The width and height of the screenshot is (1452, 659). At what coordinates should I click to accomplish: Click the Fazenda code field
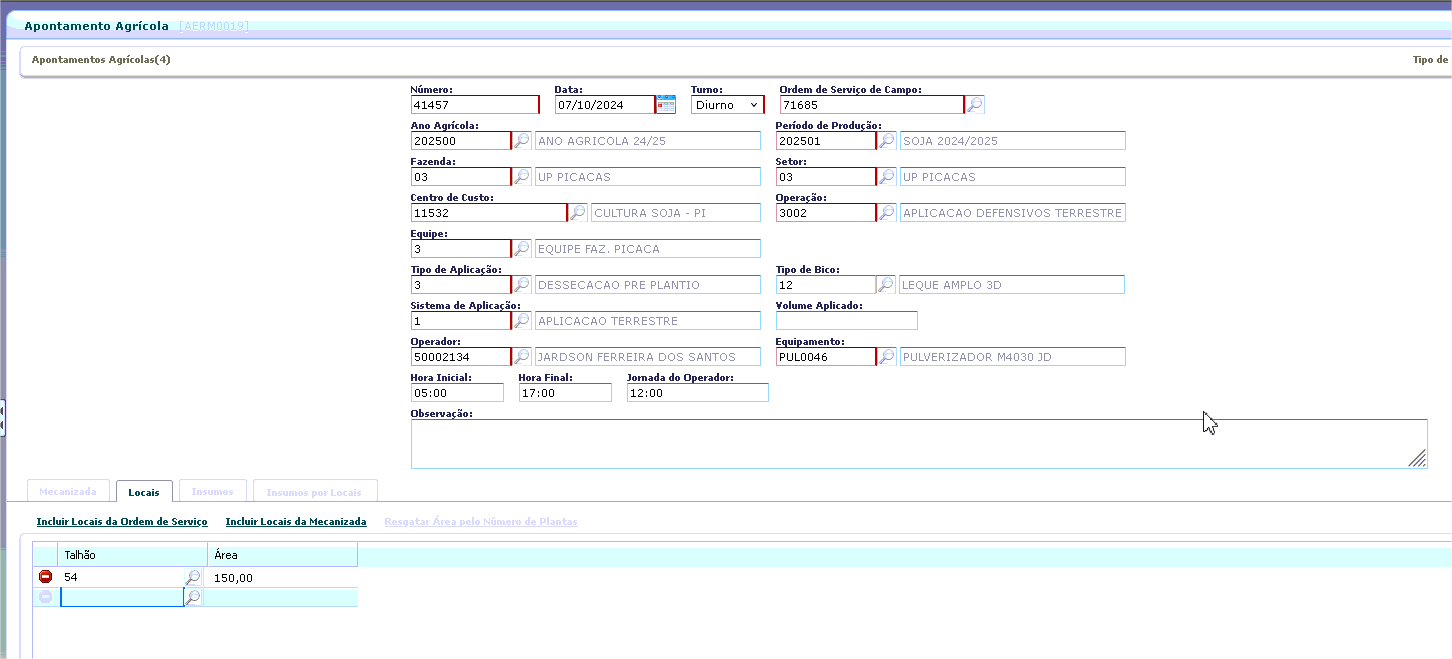[x=461, y=176]
